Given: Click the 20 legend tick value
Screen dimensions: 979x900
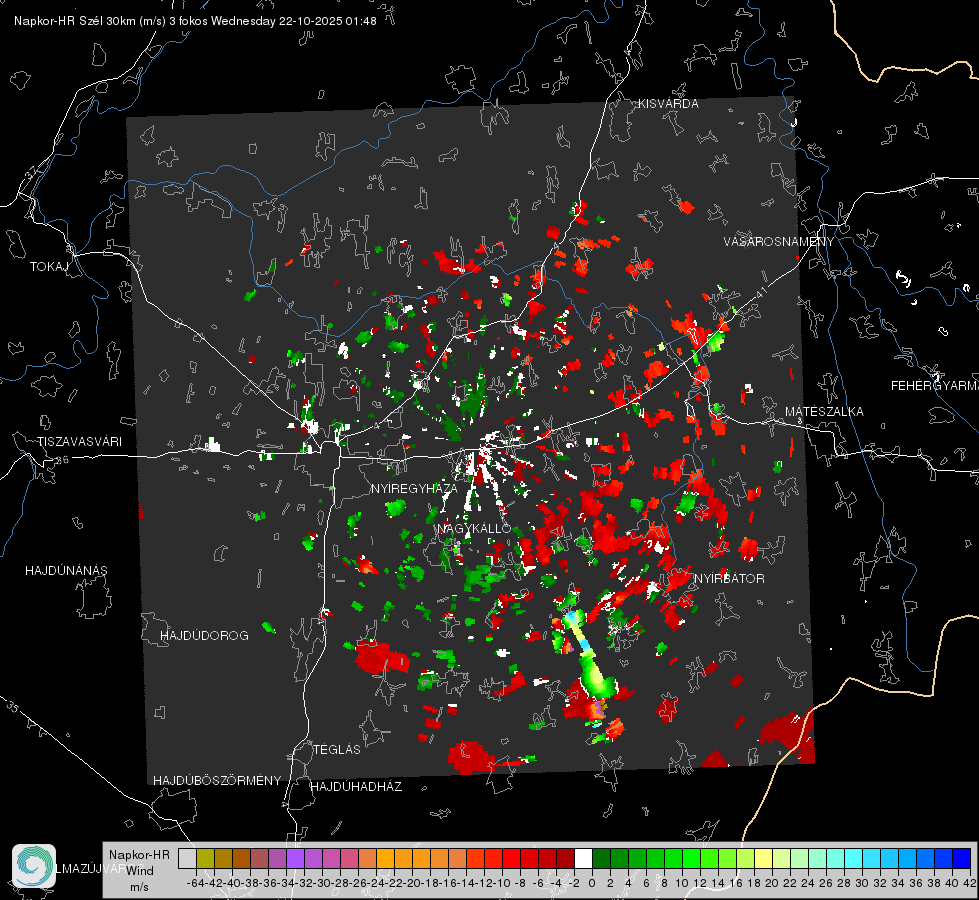Looking at the screenshot, I should pyautogui.click(x=772, y=883).
